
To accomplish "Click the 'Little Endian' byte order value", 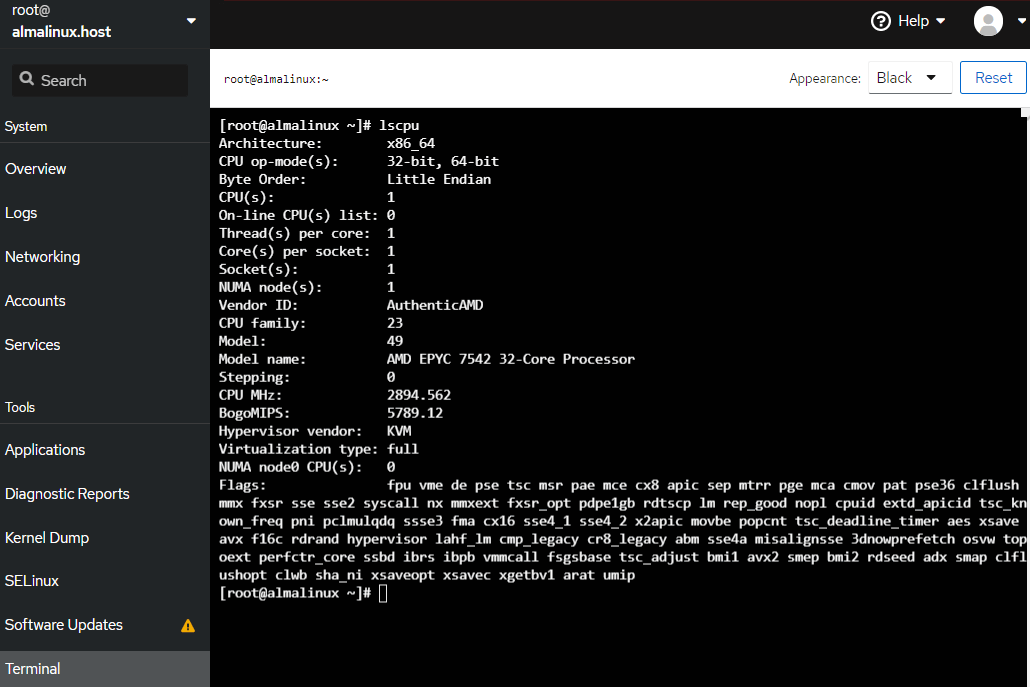I will click(x=439, y=179).
